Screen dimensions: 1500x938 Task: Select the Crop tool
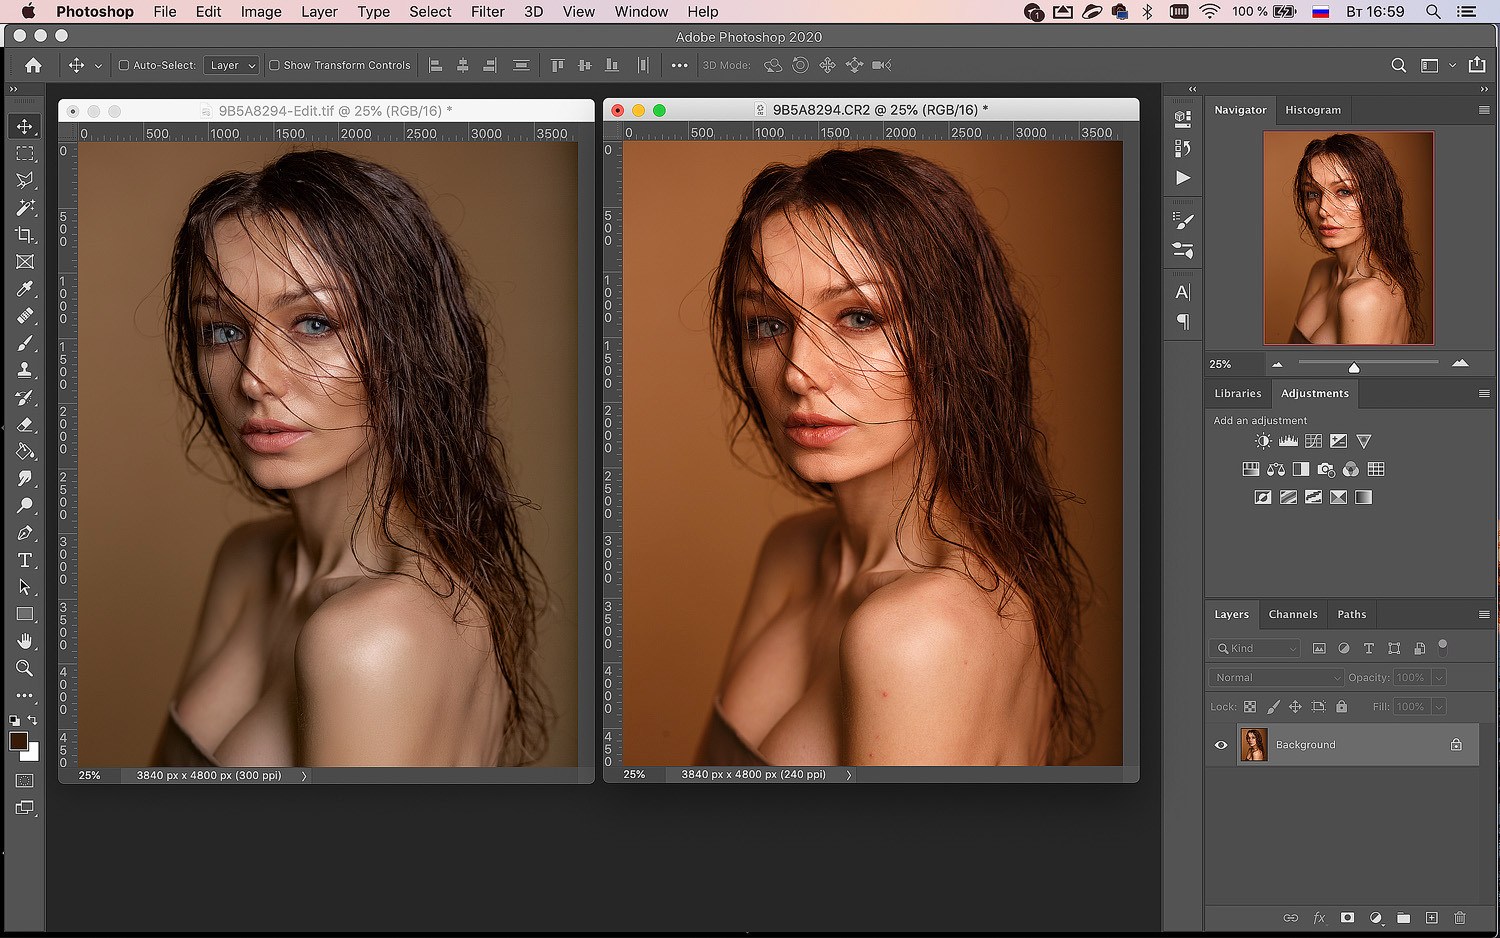(25, 234)
